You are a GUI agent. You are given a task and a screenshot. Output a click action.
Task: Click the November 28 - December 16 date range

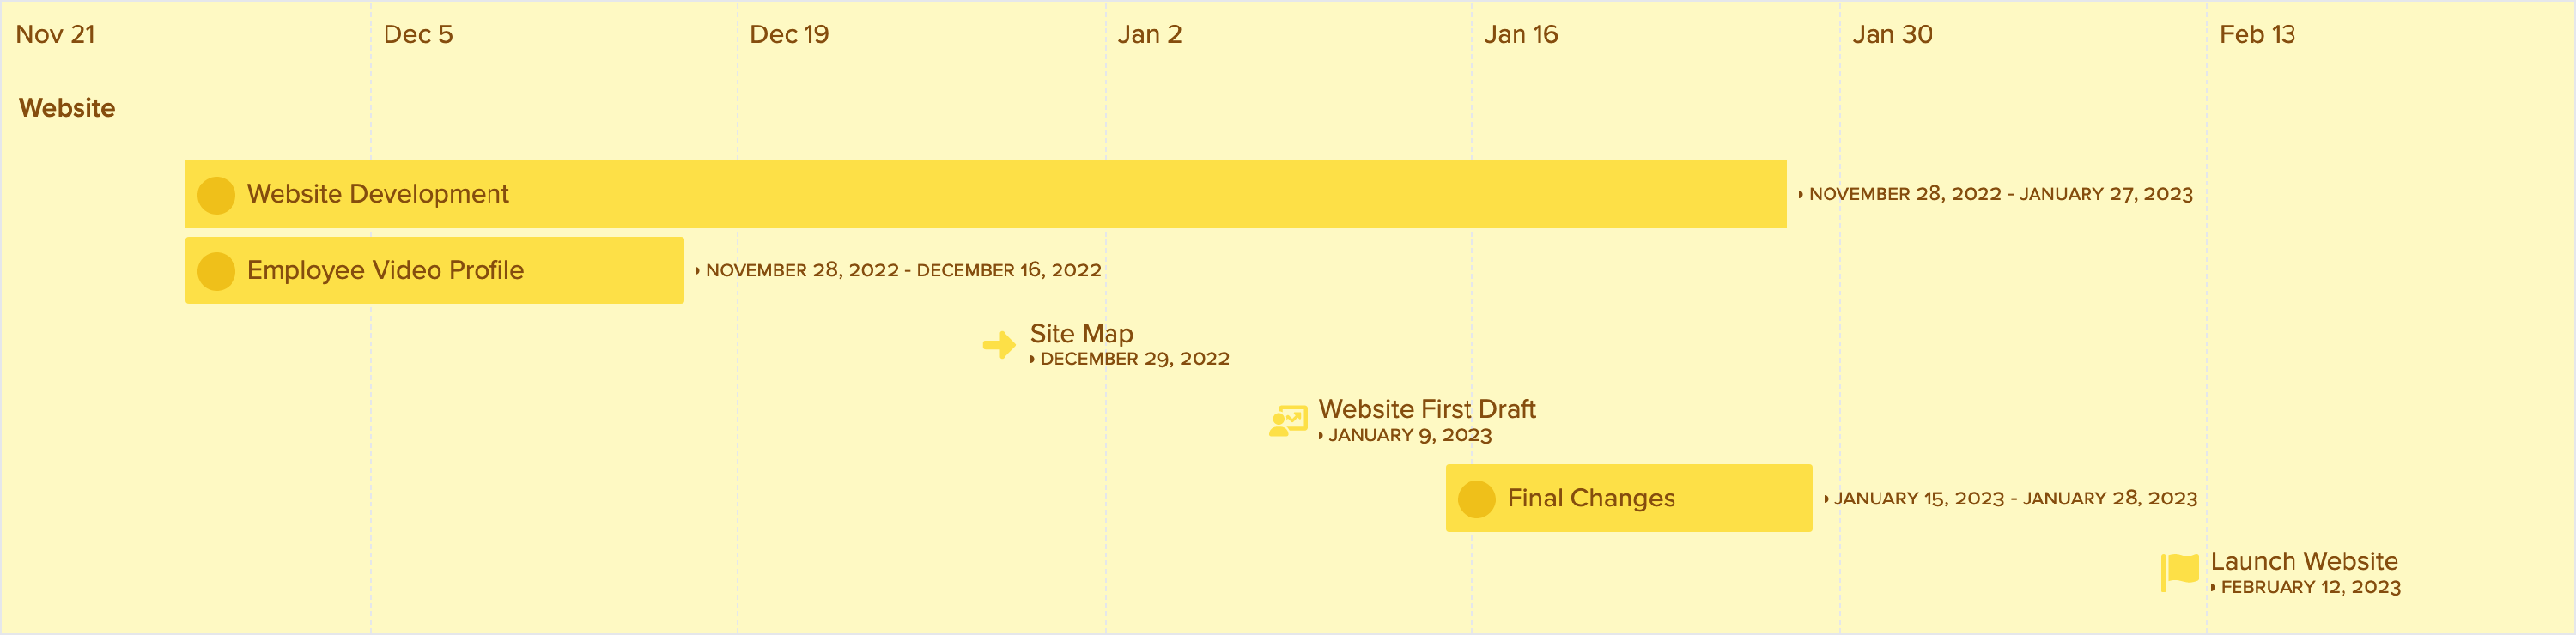point(903,270)
